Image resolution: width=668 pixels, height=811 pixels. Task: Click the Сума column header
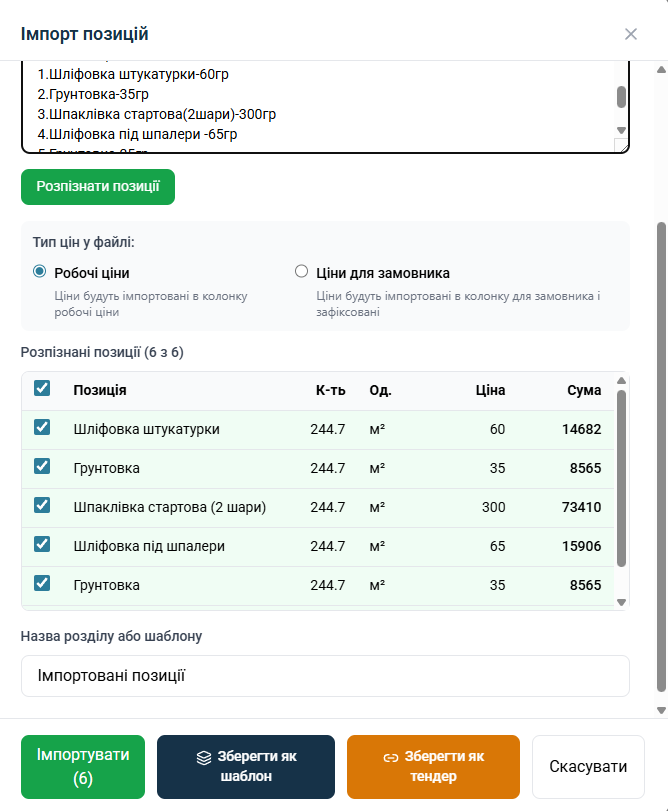tap(584, 390)
